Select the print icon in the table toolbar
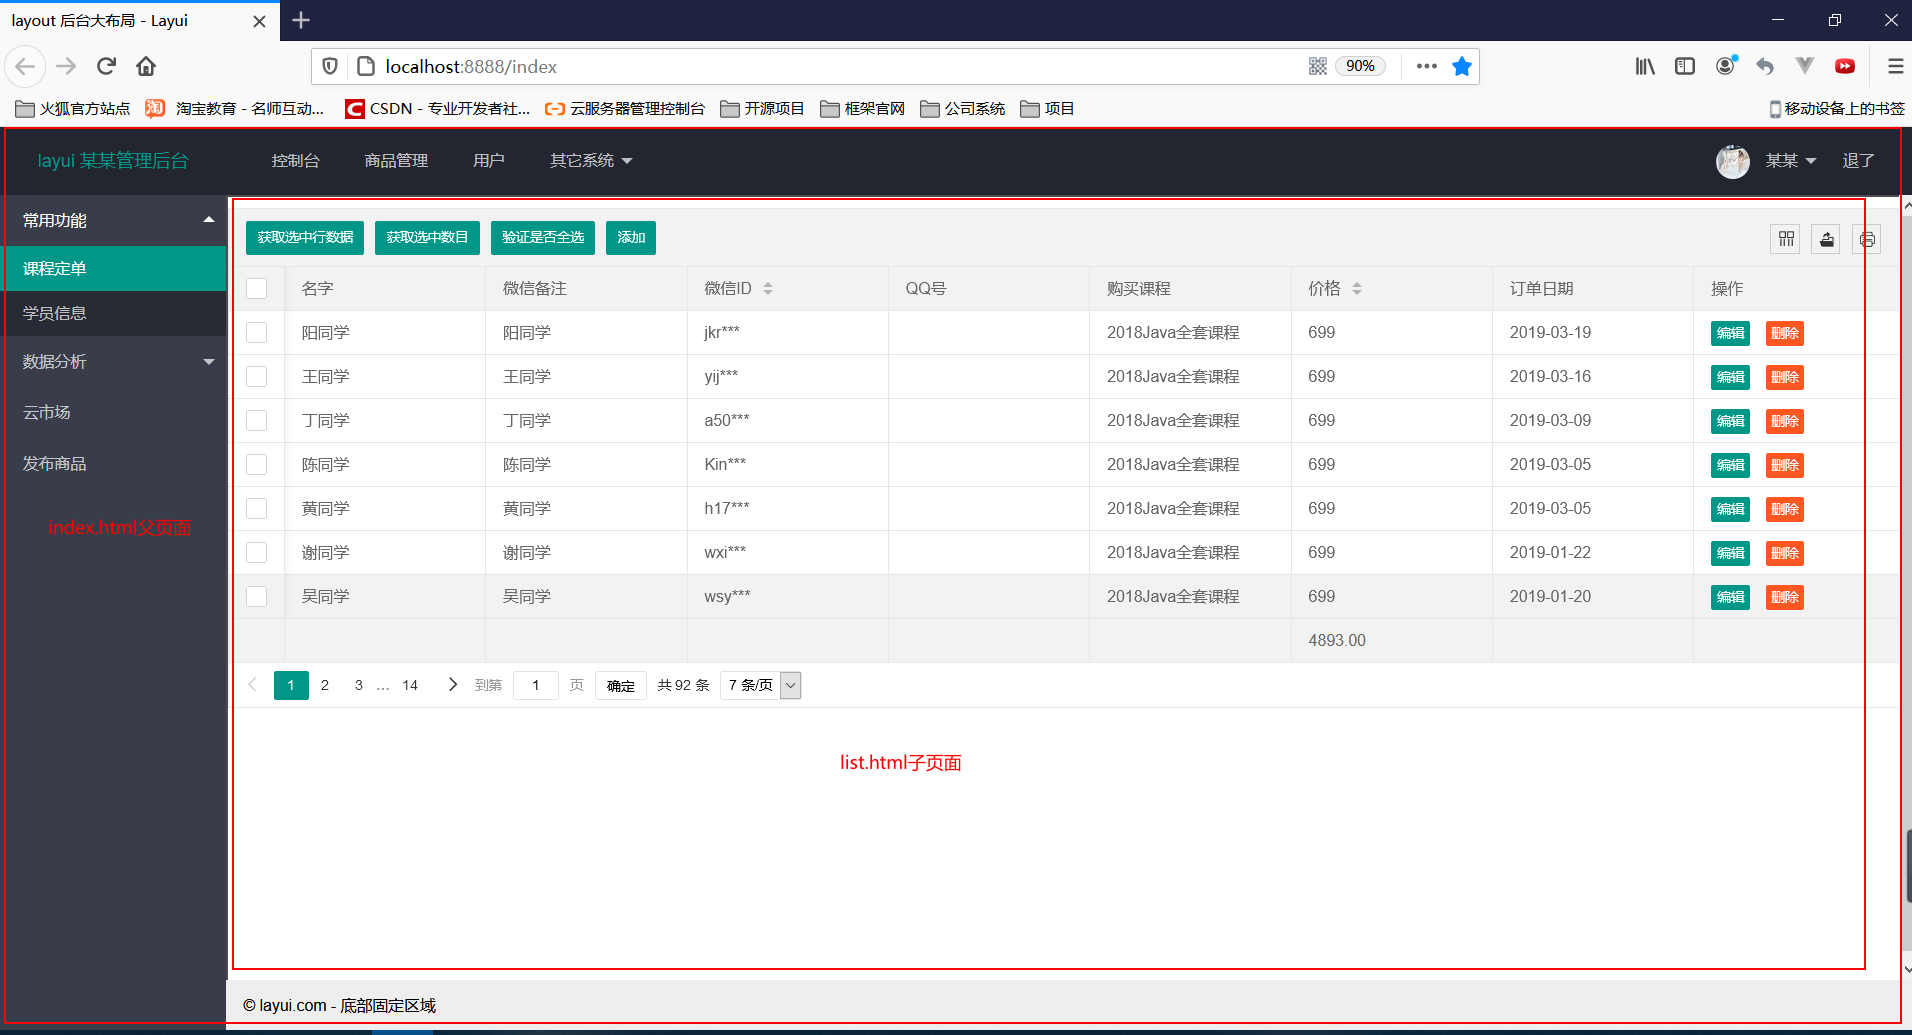 pyautogui.click(x=1866, y=238)
